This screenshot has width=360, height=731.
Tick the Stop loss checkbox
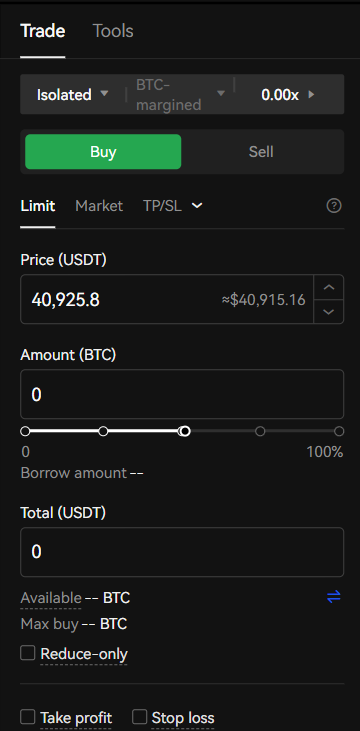click(139, 717)
